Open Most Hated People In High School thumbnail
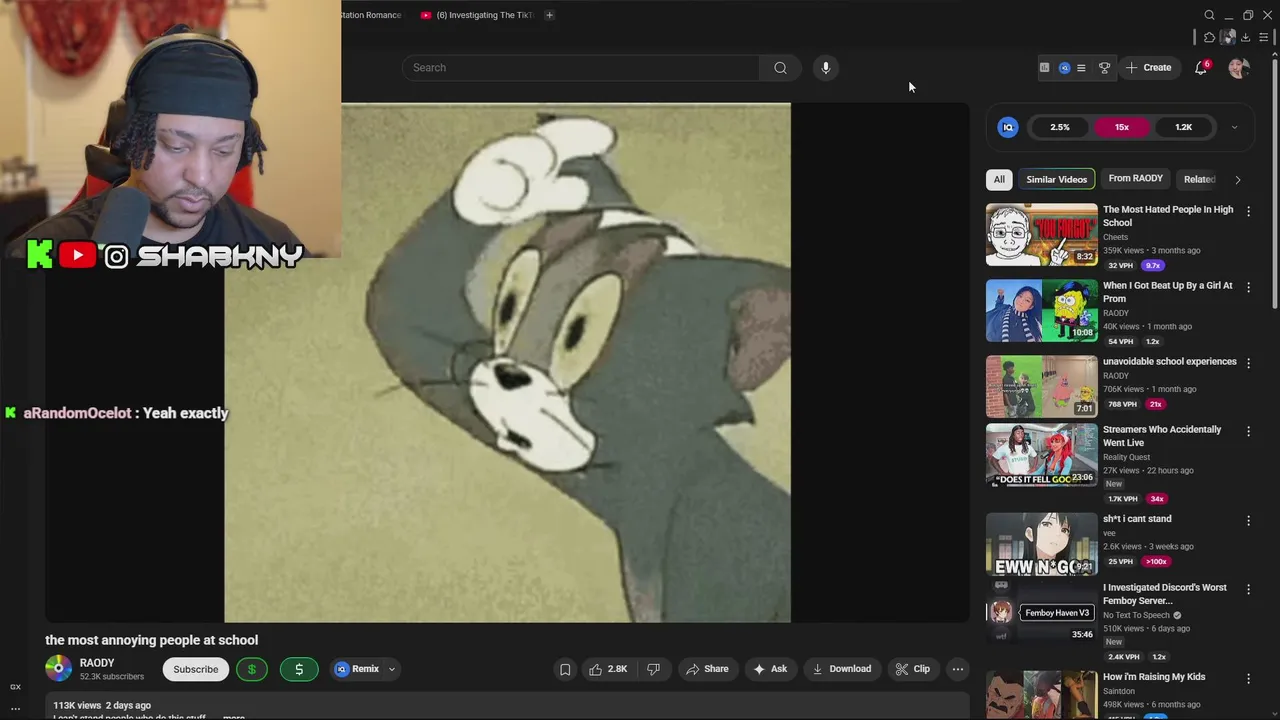The height and width of the screenshot is (720, 1280). coord(1041,235)
